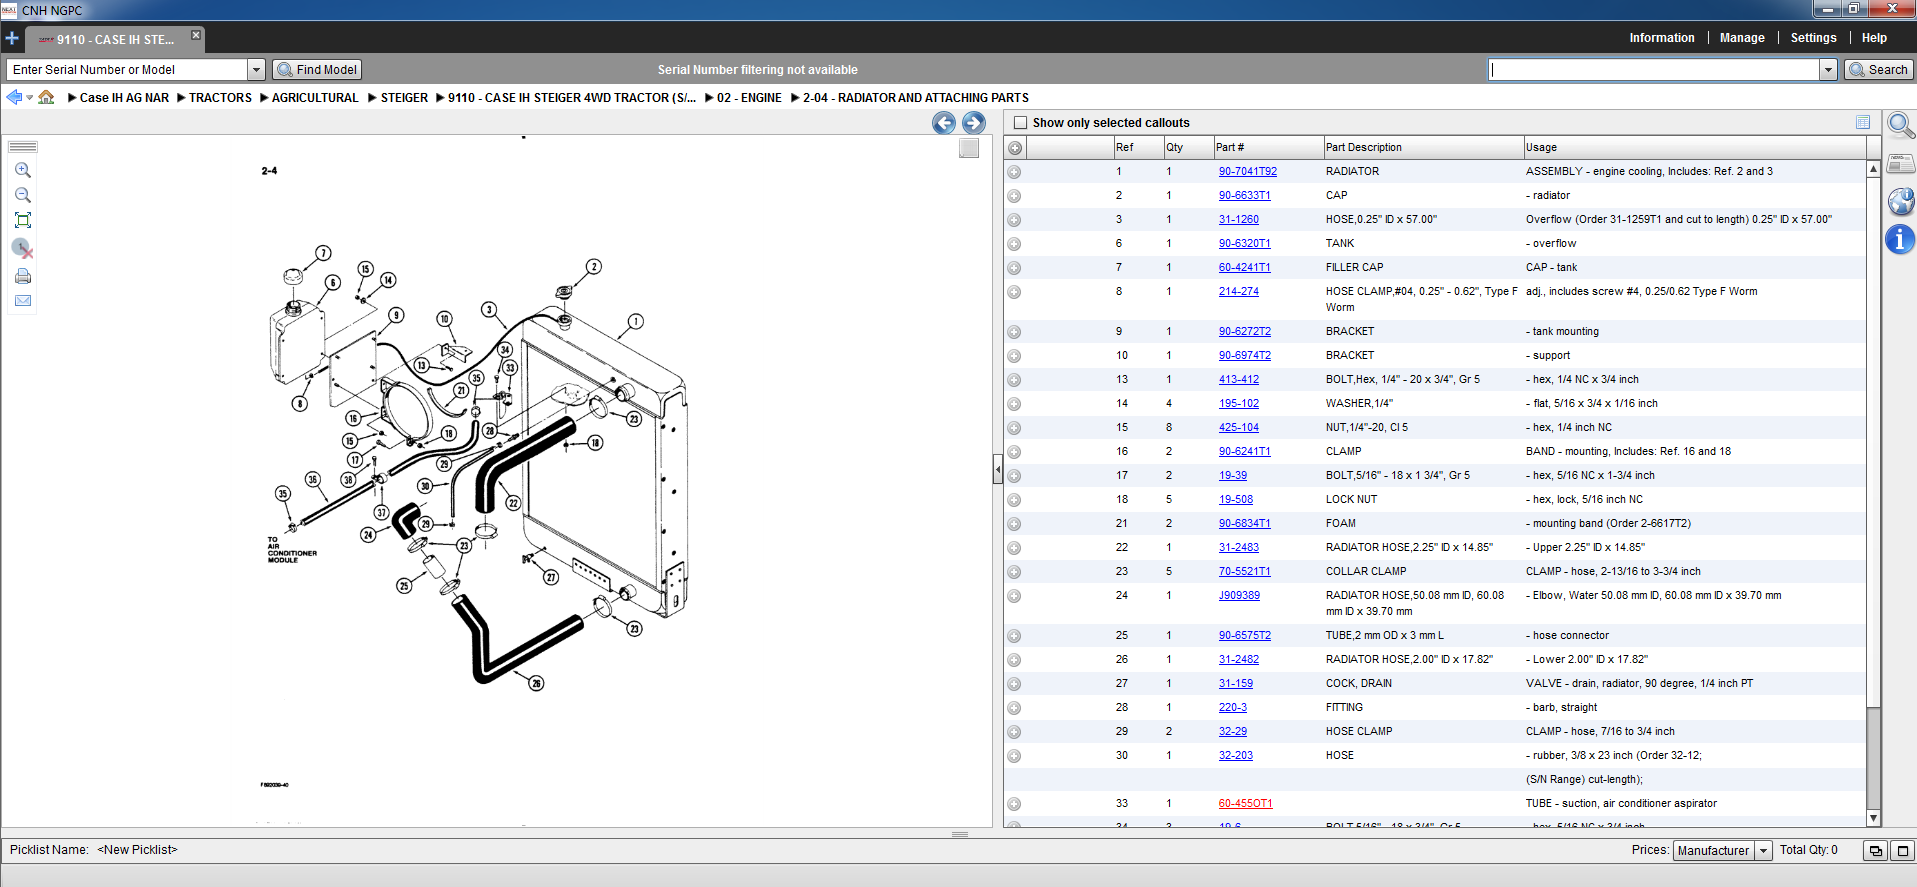The height and width of the screenshot is (887, 1917).
Task: Open the globe sidebar icon
Action: point(1901,201)
